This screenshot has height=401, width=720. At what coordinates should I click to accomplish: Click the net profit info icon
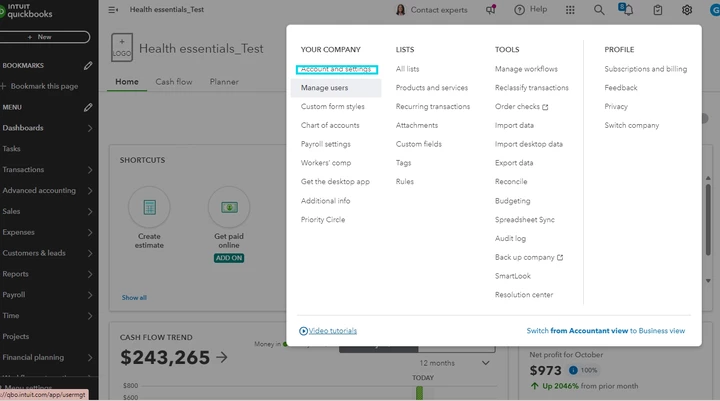pyautogui.click(x=573, y=370)
